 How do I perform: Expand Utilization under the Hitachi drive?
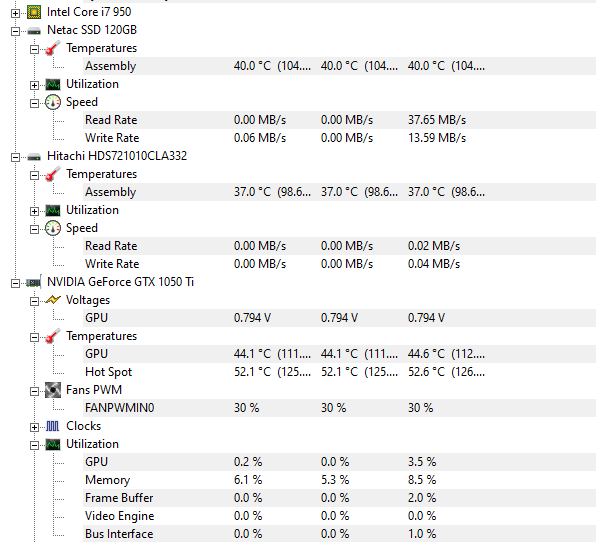[x=34, y=212]
